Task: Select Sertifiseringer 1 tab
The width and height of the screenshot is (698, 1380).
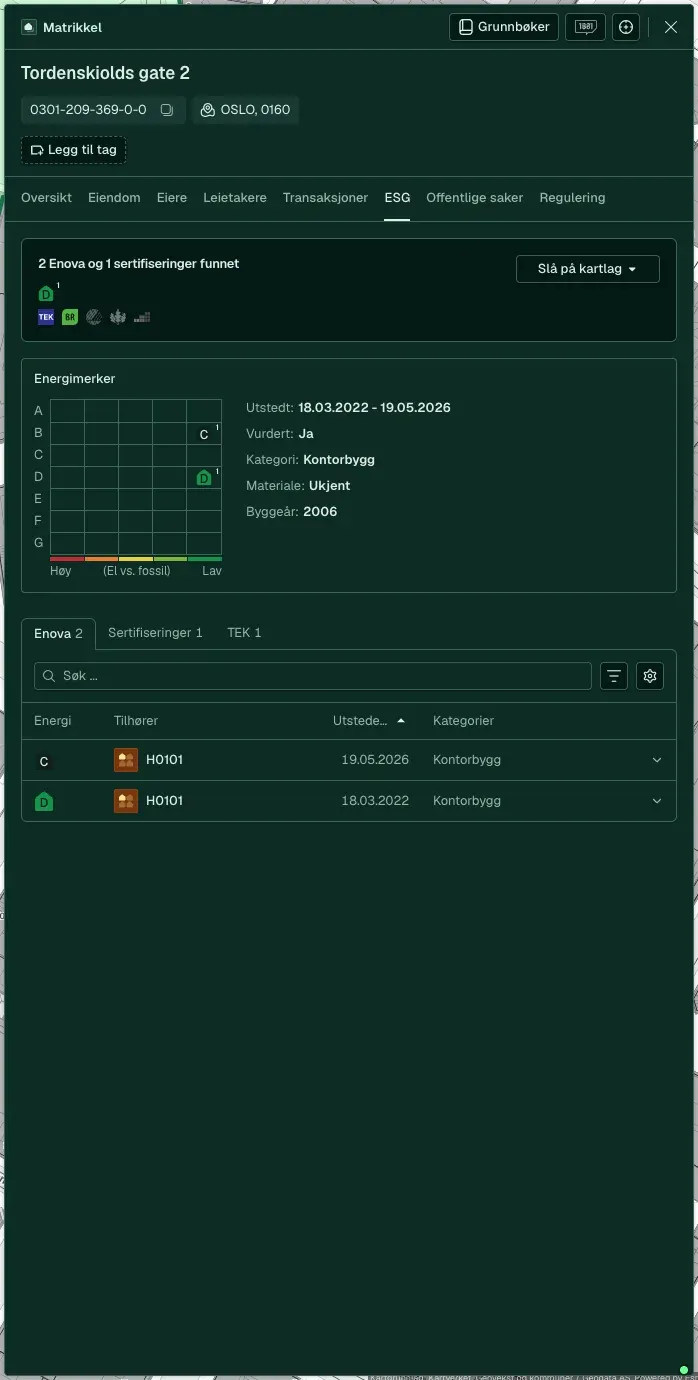Action: 155,633
